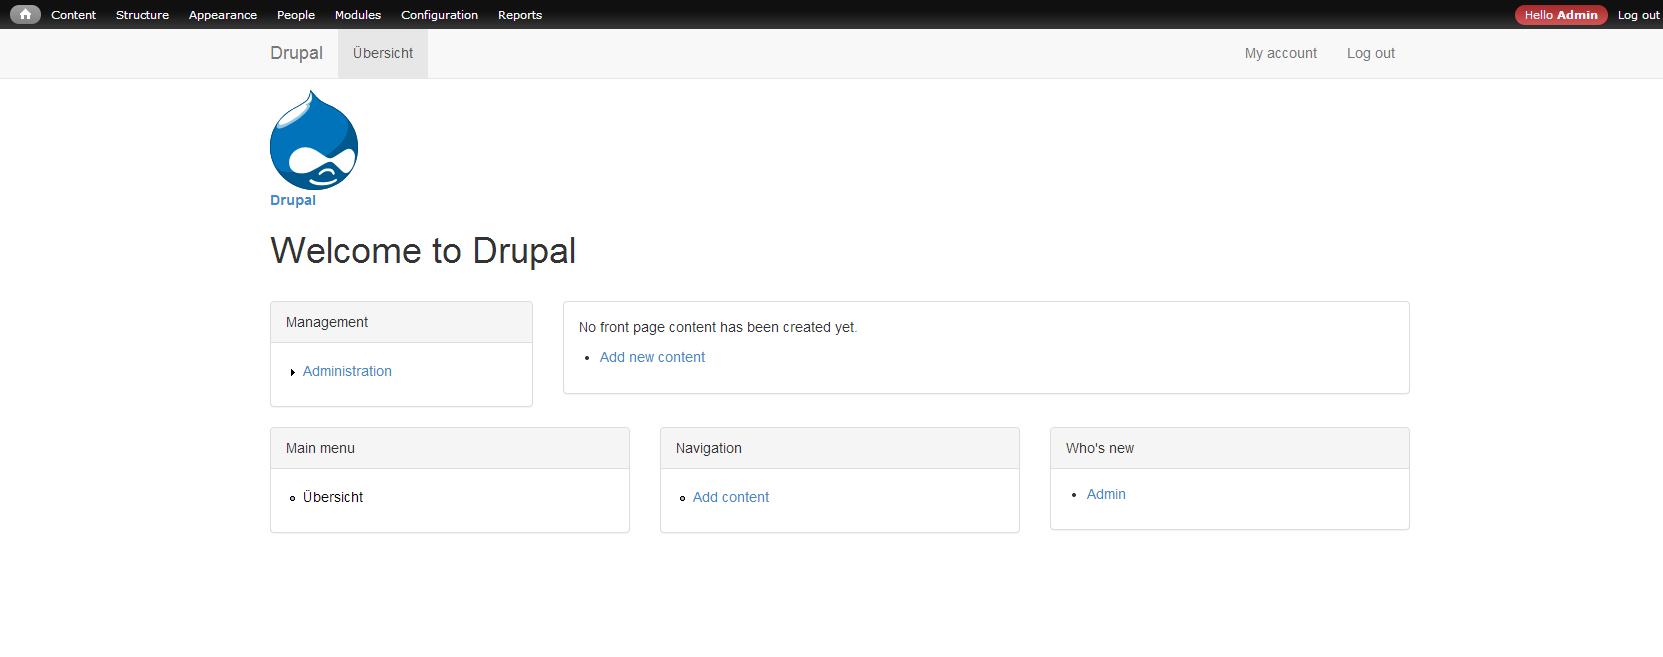Click the Hello Admin badge
This screenshot has height=657, width=1663.
pos(1561,15)
